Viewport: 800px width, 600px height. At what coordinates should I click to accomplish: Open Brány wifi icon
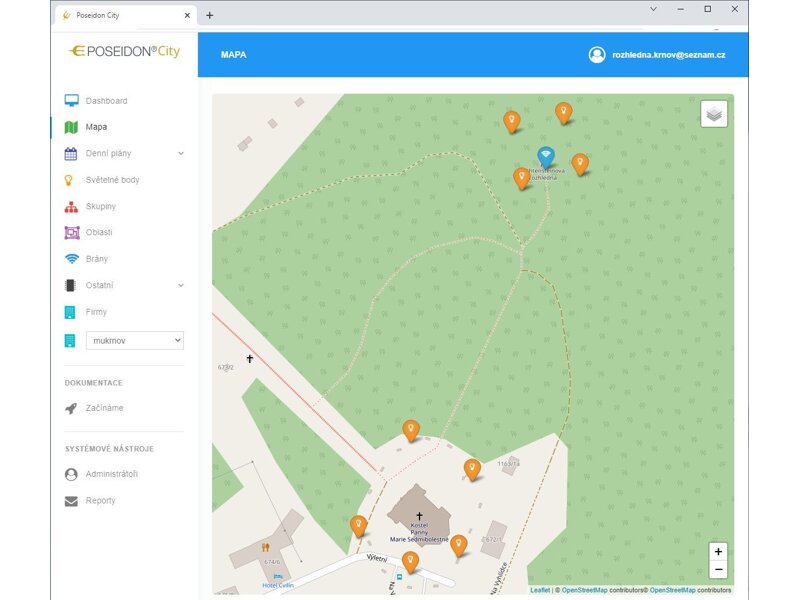(x=71, y=259)
